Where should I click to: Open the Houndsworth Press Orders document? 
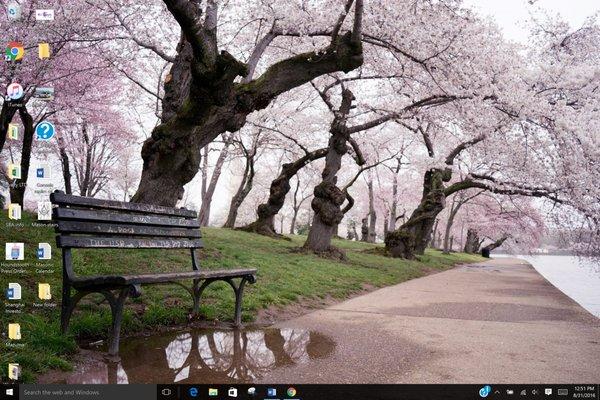[14, 252]
